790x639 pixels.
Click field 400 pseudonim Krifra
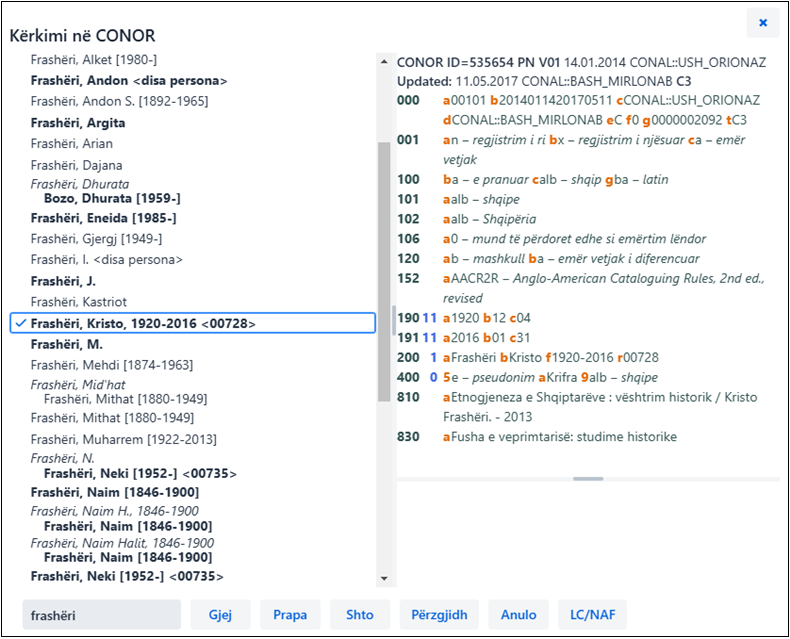[x=528, y=377]
